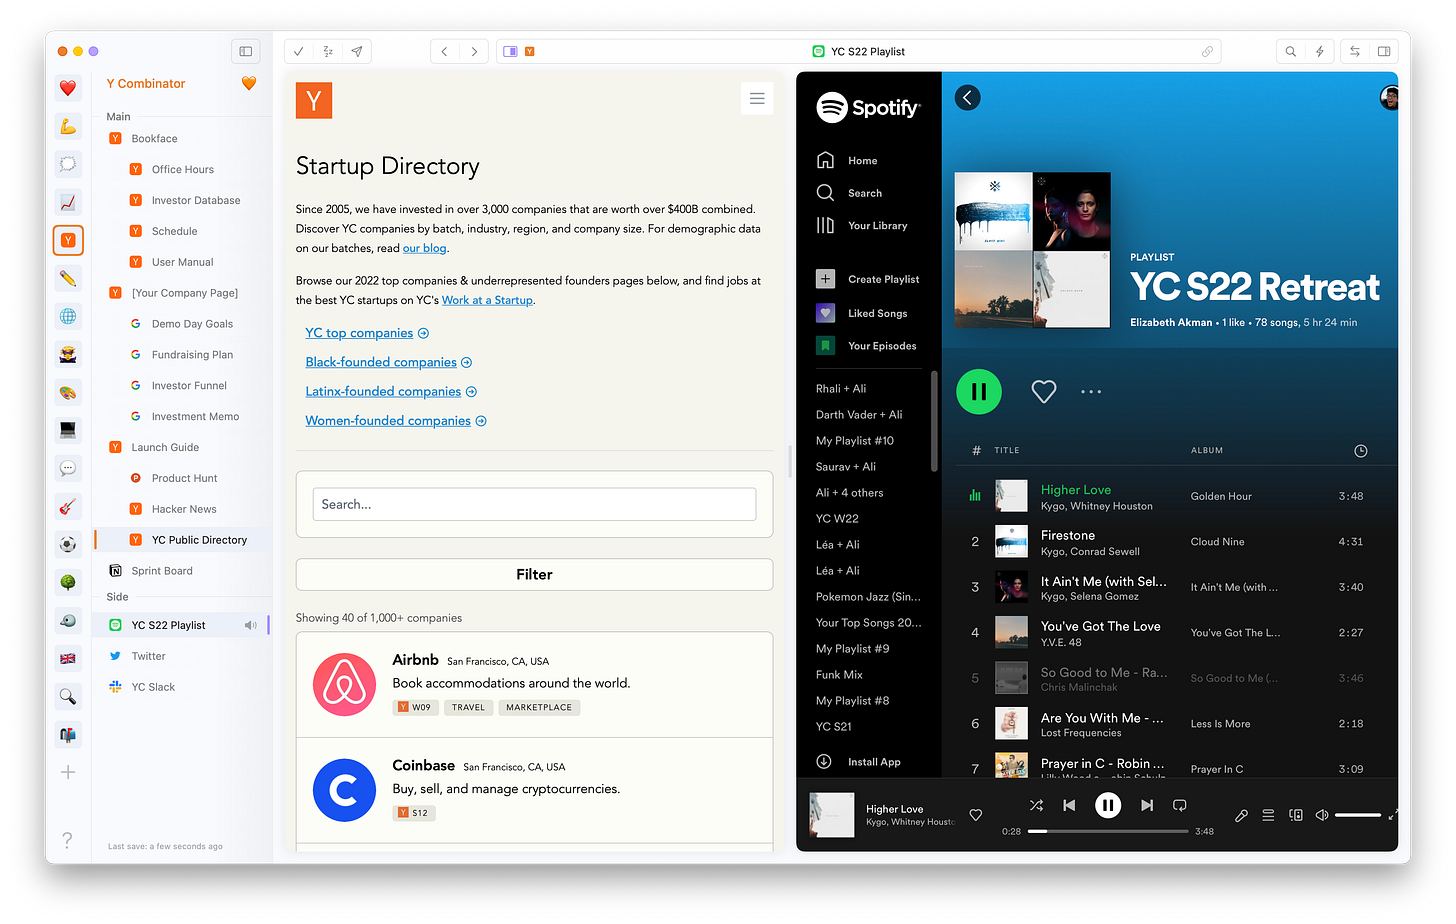Click the lightning bolt quick actions icon
The image size is (1456, 924).
[x=1320, y=51]
